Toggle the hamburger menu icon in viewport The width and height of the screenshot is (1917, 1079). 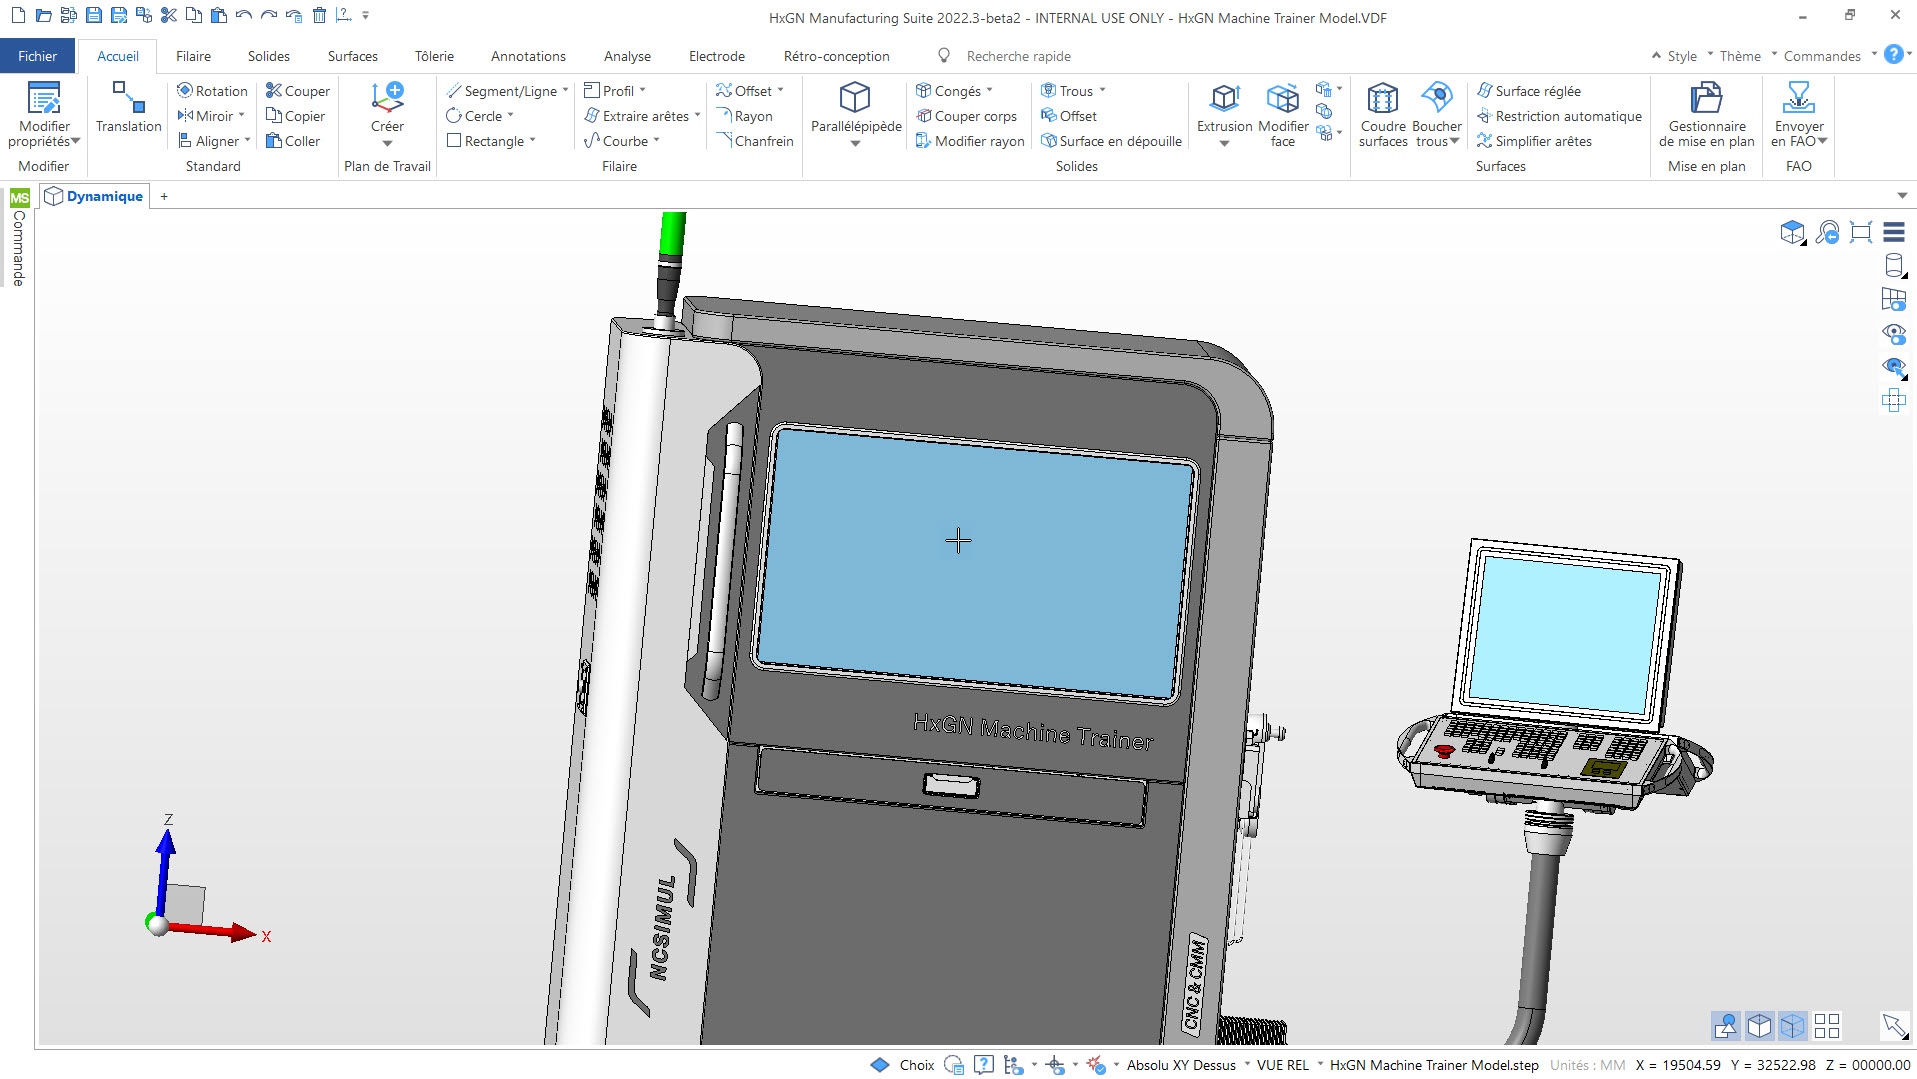click(1893, 233)
